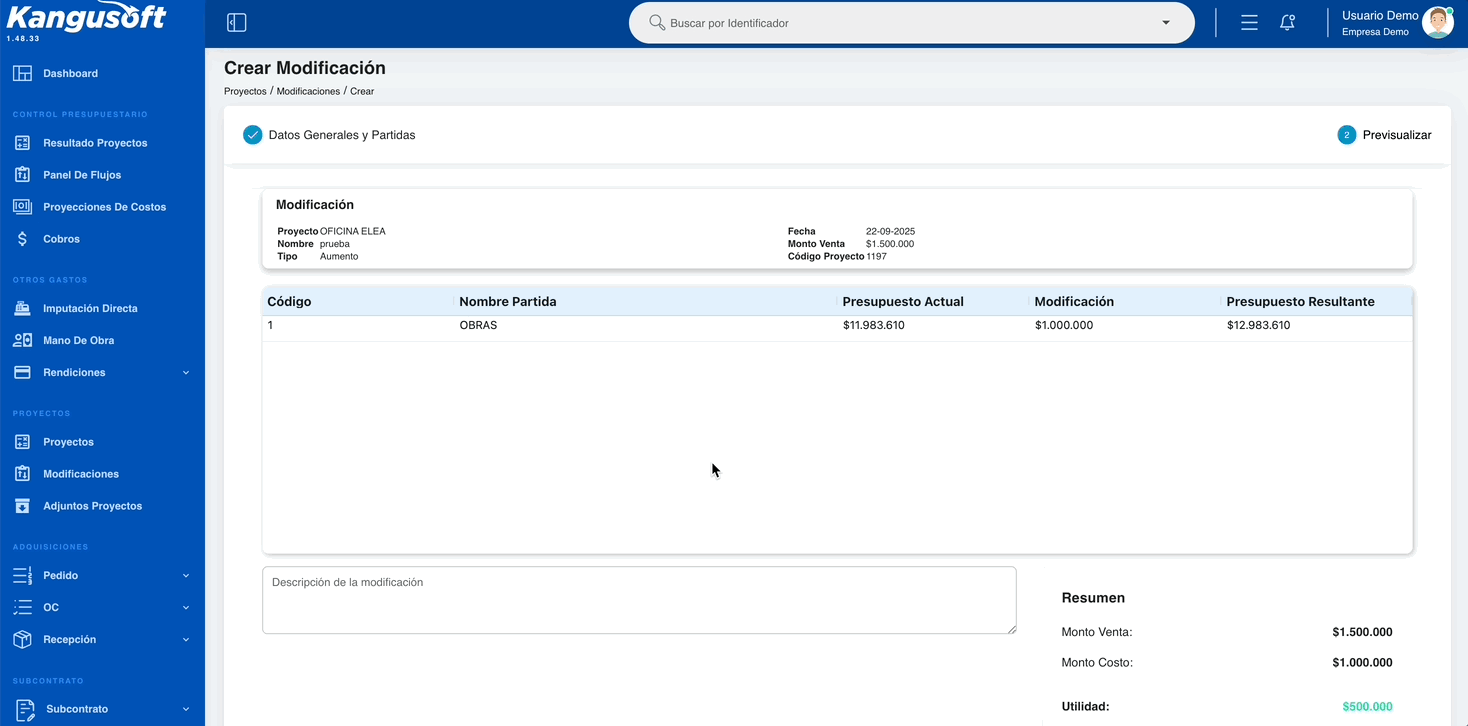This screenshot has height=726, width=1468.
Task: Click the Kangusoft logo
Action: 86,18
